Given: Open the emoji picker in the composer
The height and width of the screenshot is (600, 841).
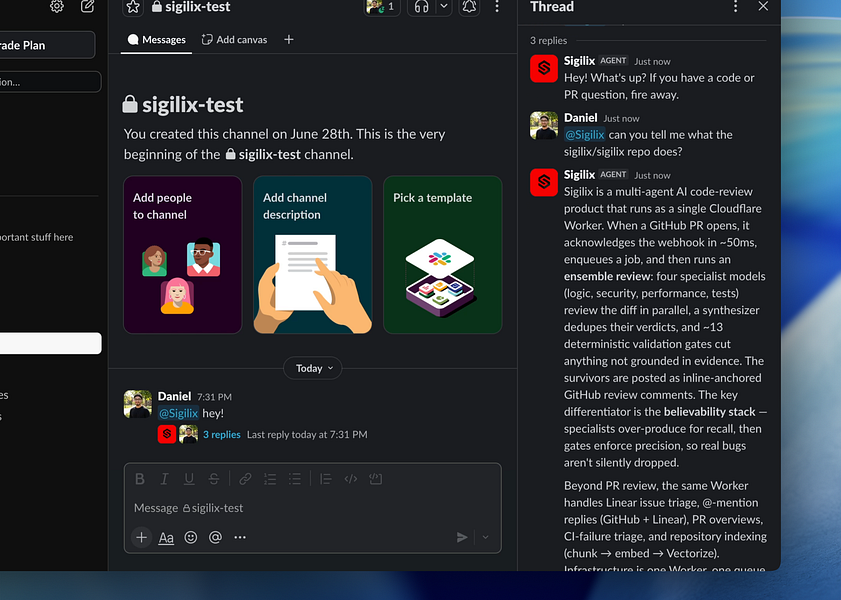Looking at the screenshot, I should click(190, 537).
